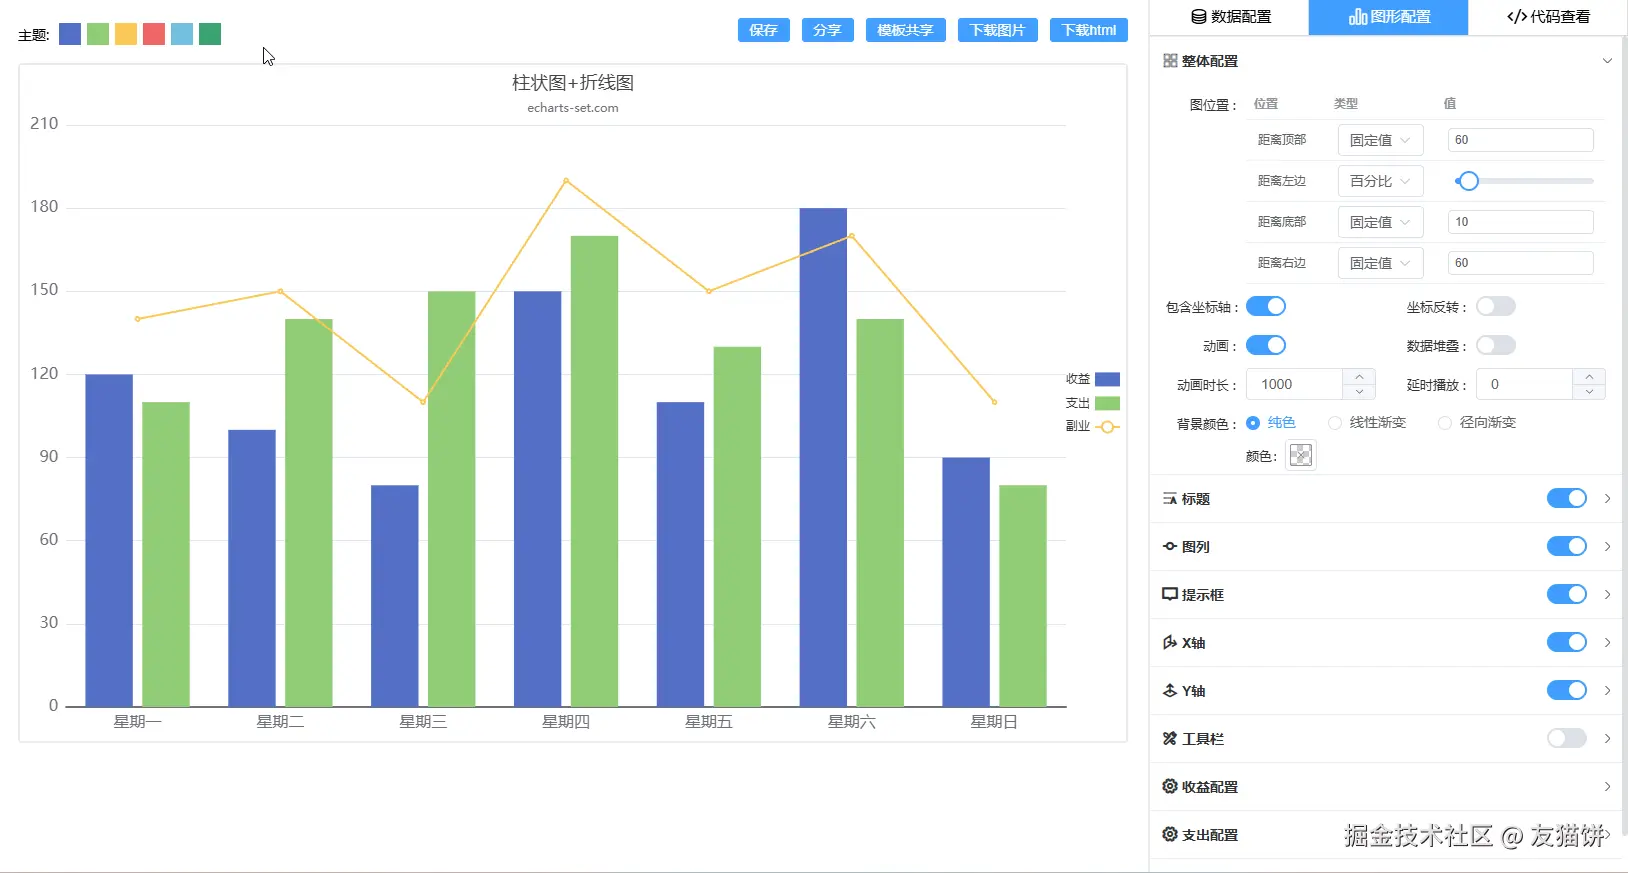Select the 线性渐变 background radio option
The width and height of the screenshot is (1628, 873).
click(1335, 423)
